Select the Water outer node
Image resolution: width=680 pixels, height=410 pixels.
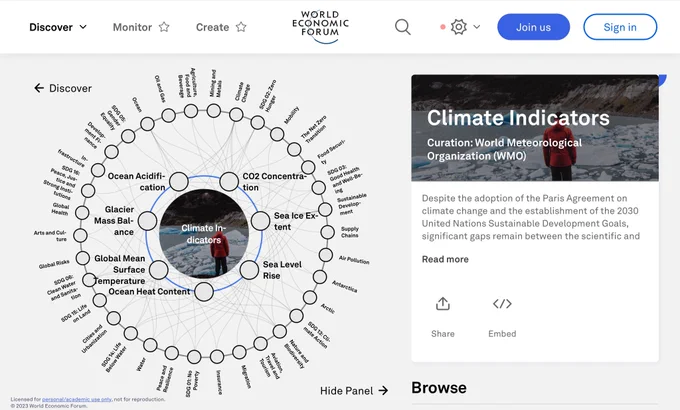tap(150, 345)
